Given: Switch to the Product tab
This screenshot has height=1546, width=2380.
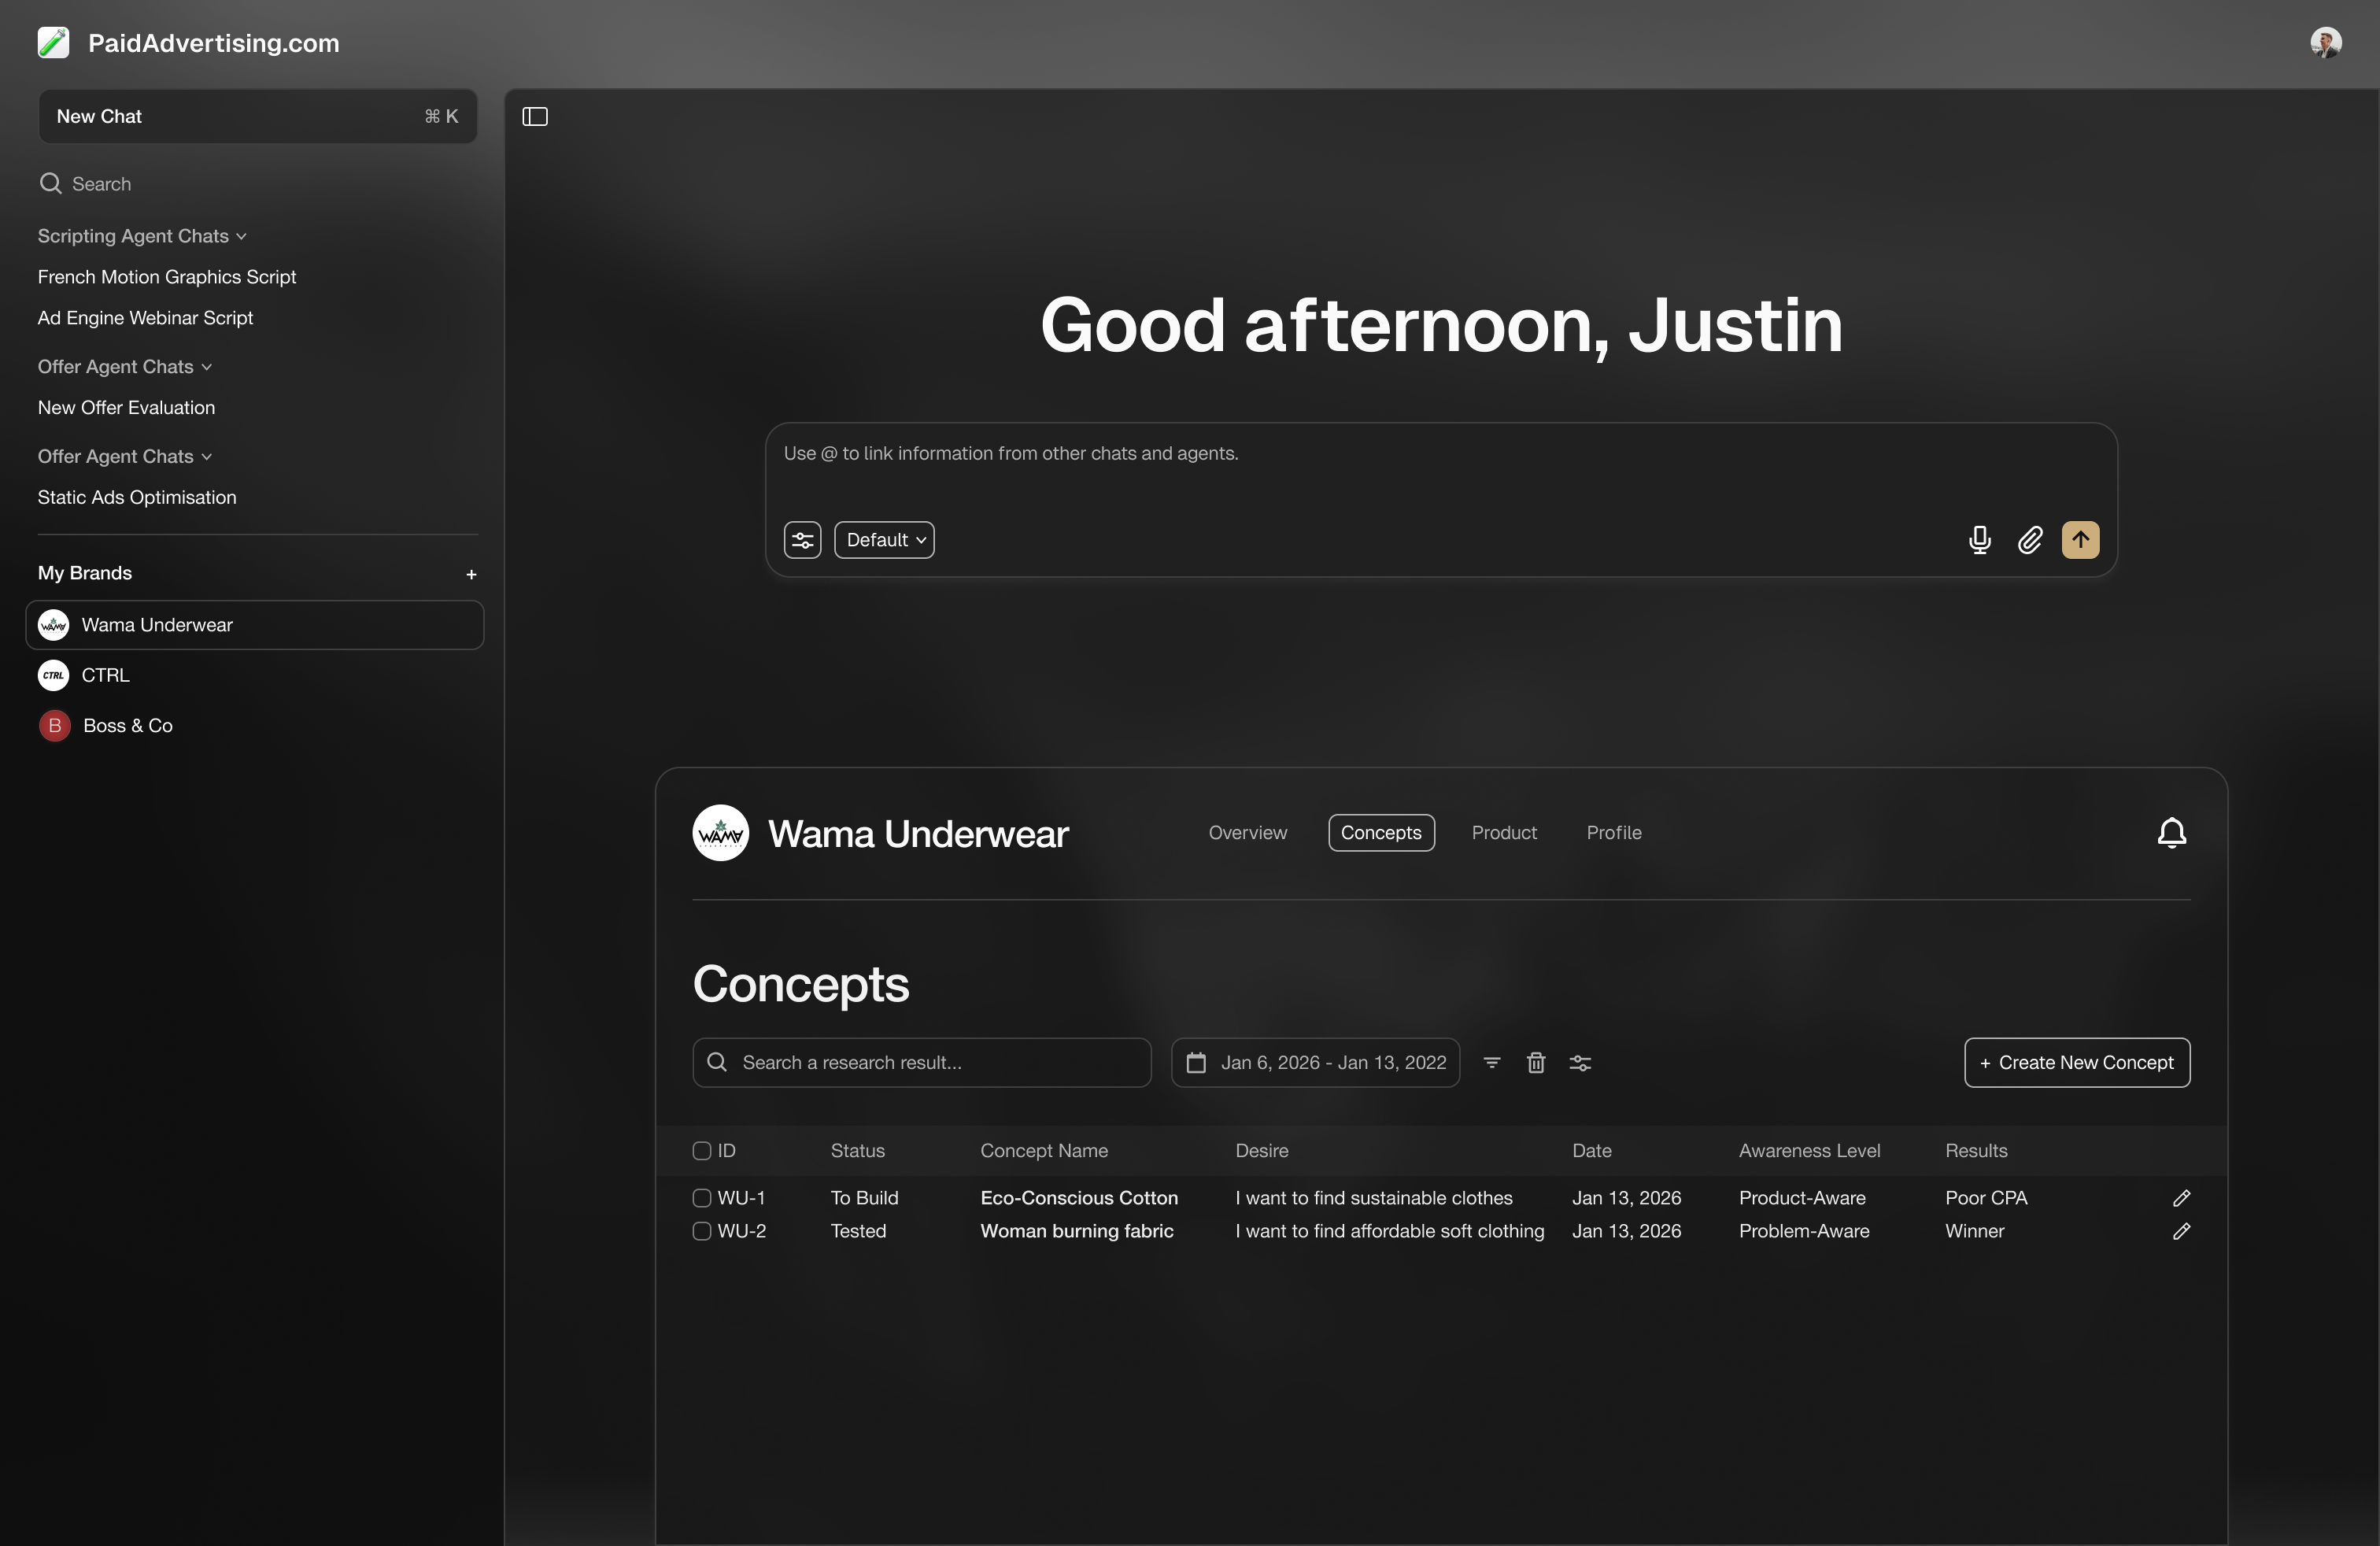Looking at the screenshot, I should [x=1503, y=833].
